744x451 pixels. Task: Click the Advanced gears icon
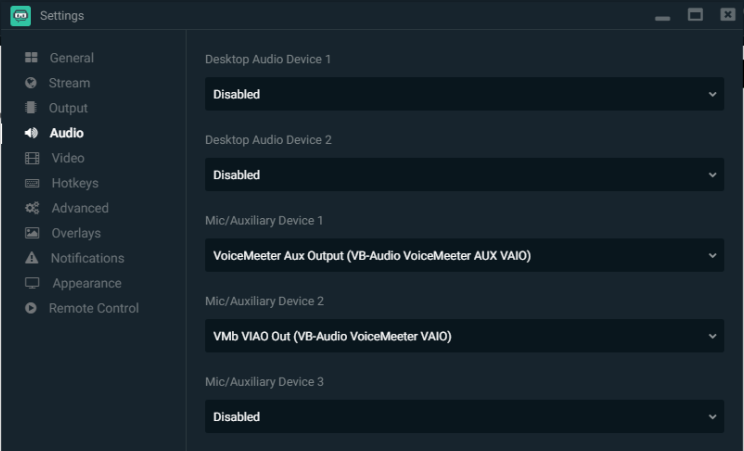pos(31,208)
